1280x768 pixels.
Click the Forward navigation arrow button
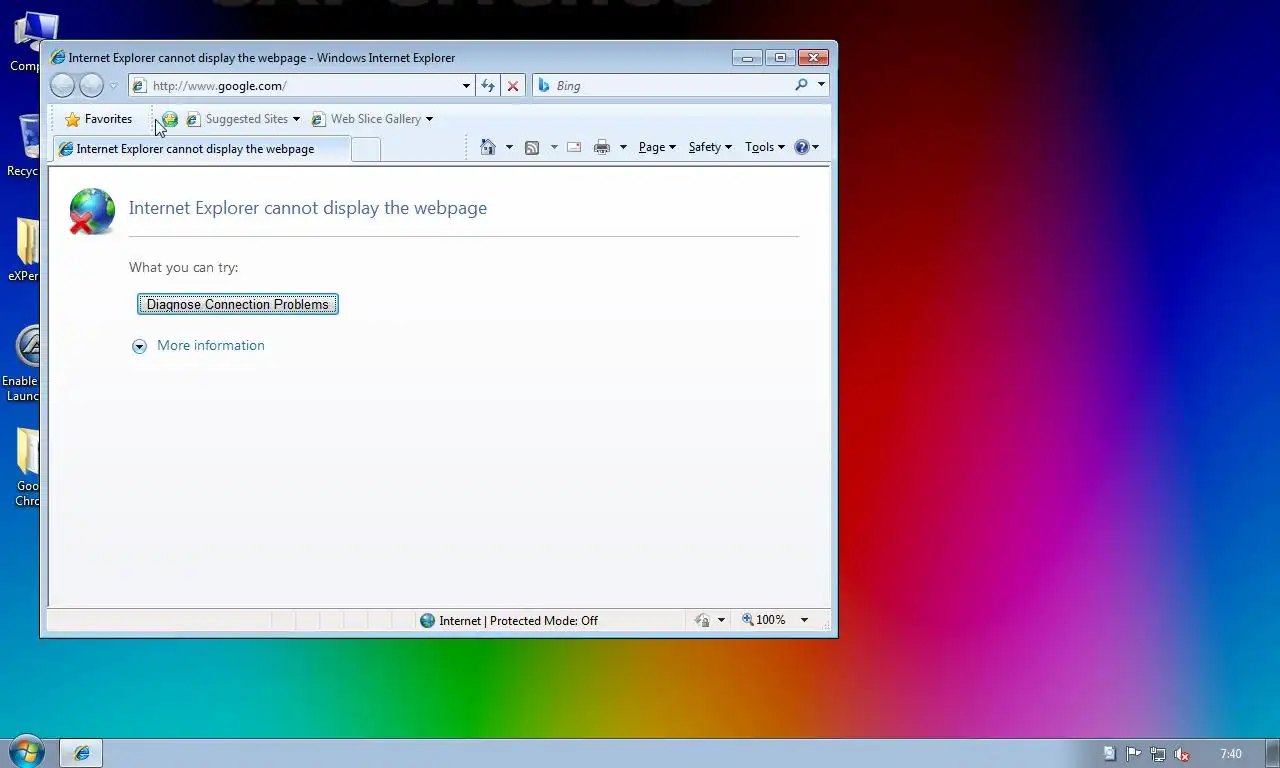click(x=91, y=86)
